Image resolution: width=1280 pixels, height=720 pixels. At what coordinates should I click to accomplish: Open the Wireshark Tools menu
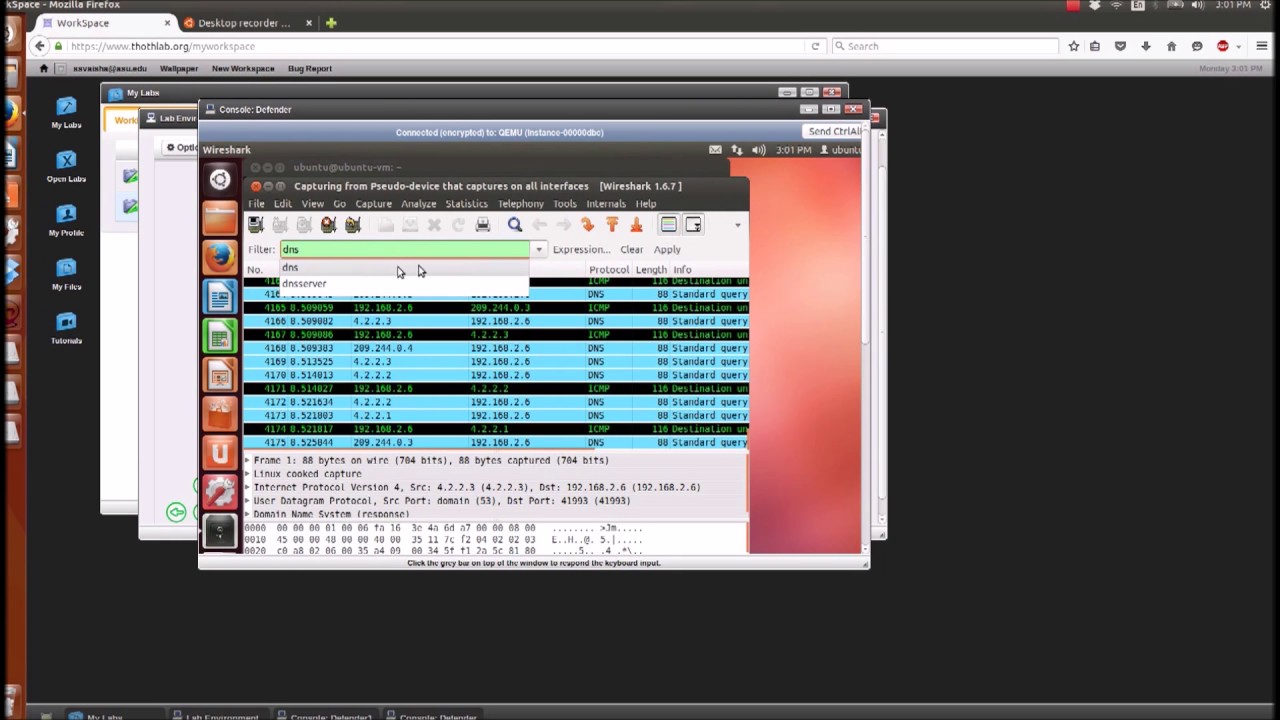click(565, 204)
